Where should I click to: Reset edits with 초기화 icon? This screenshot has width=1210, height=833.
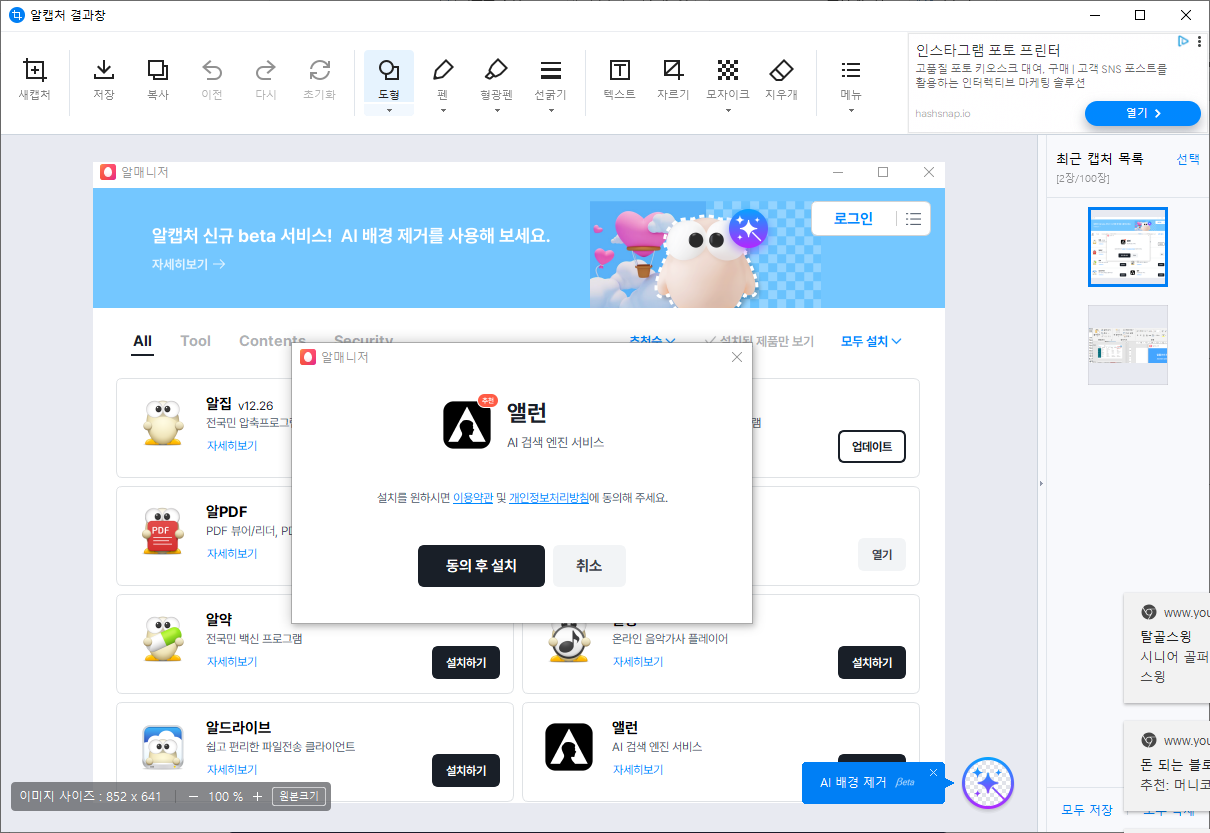(x=320, y=78)
